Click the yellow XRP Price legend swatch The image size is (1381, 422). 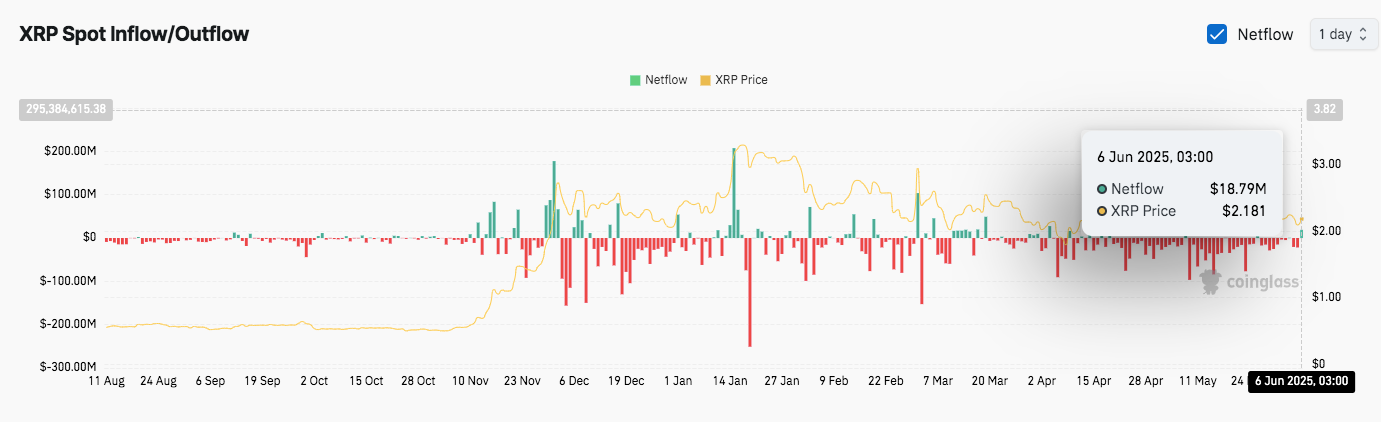click(705, 80)
